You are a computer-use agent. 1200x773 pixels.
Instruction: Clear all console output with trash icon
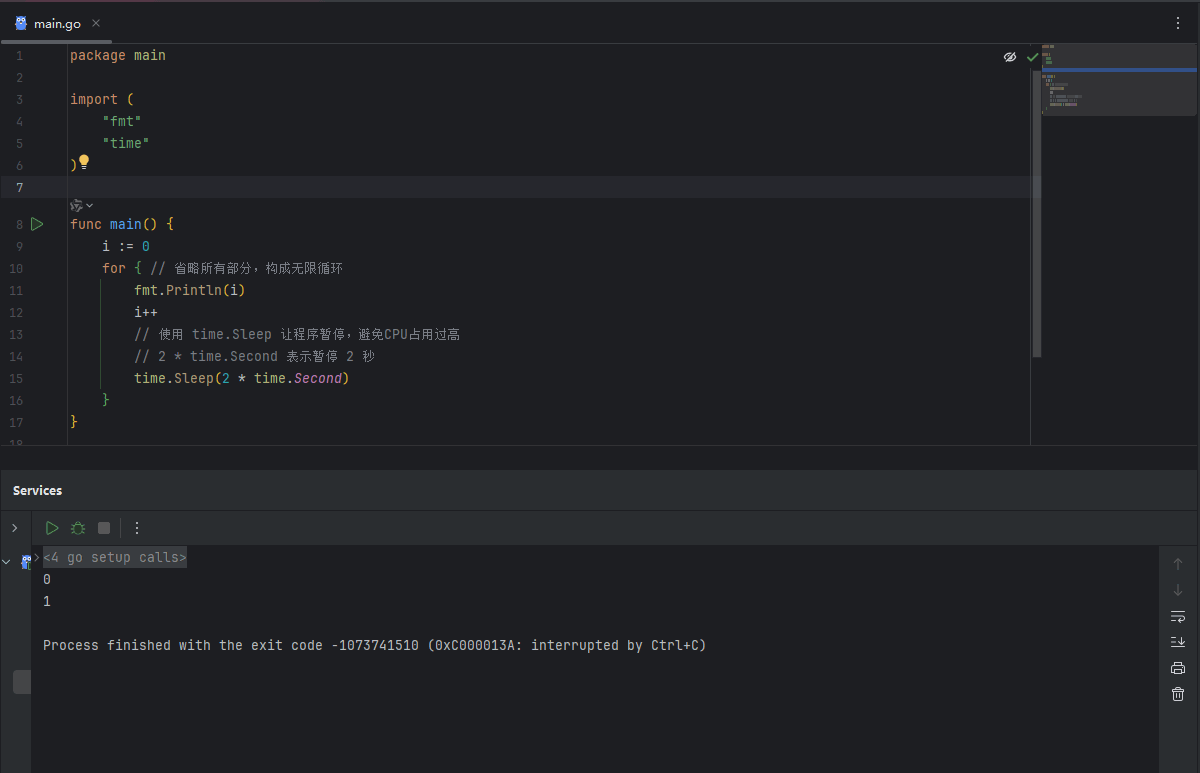1178,694
